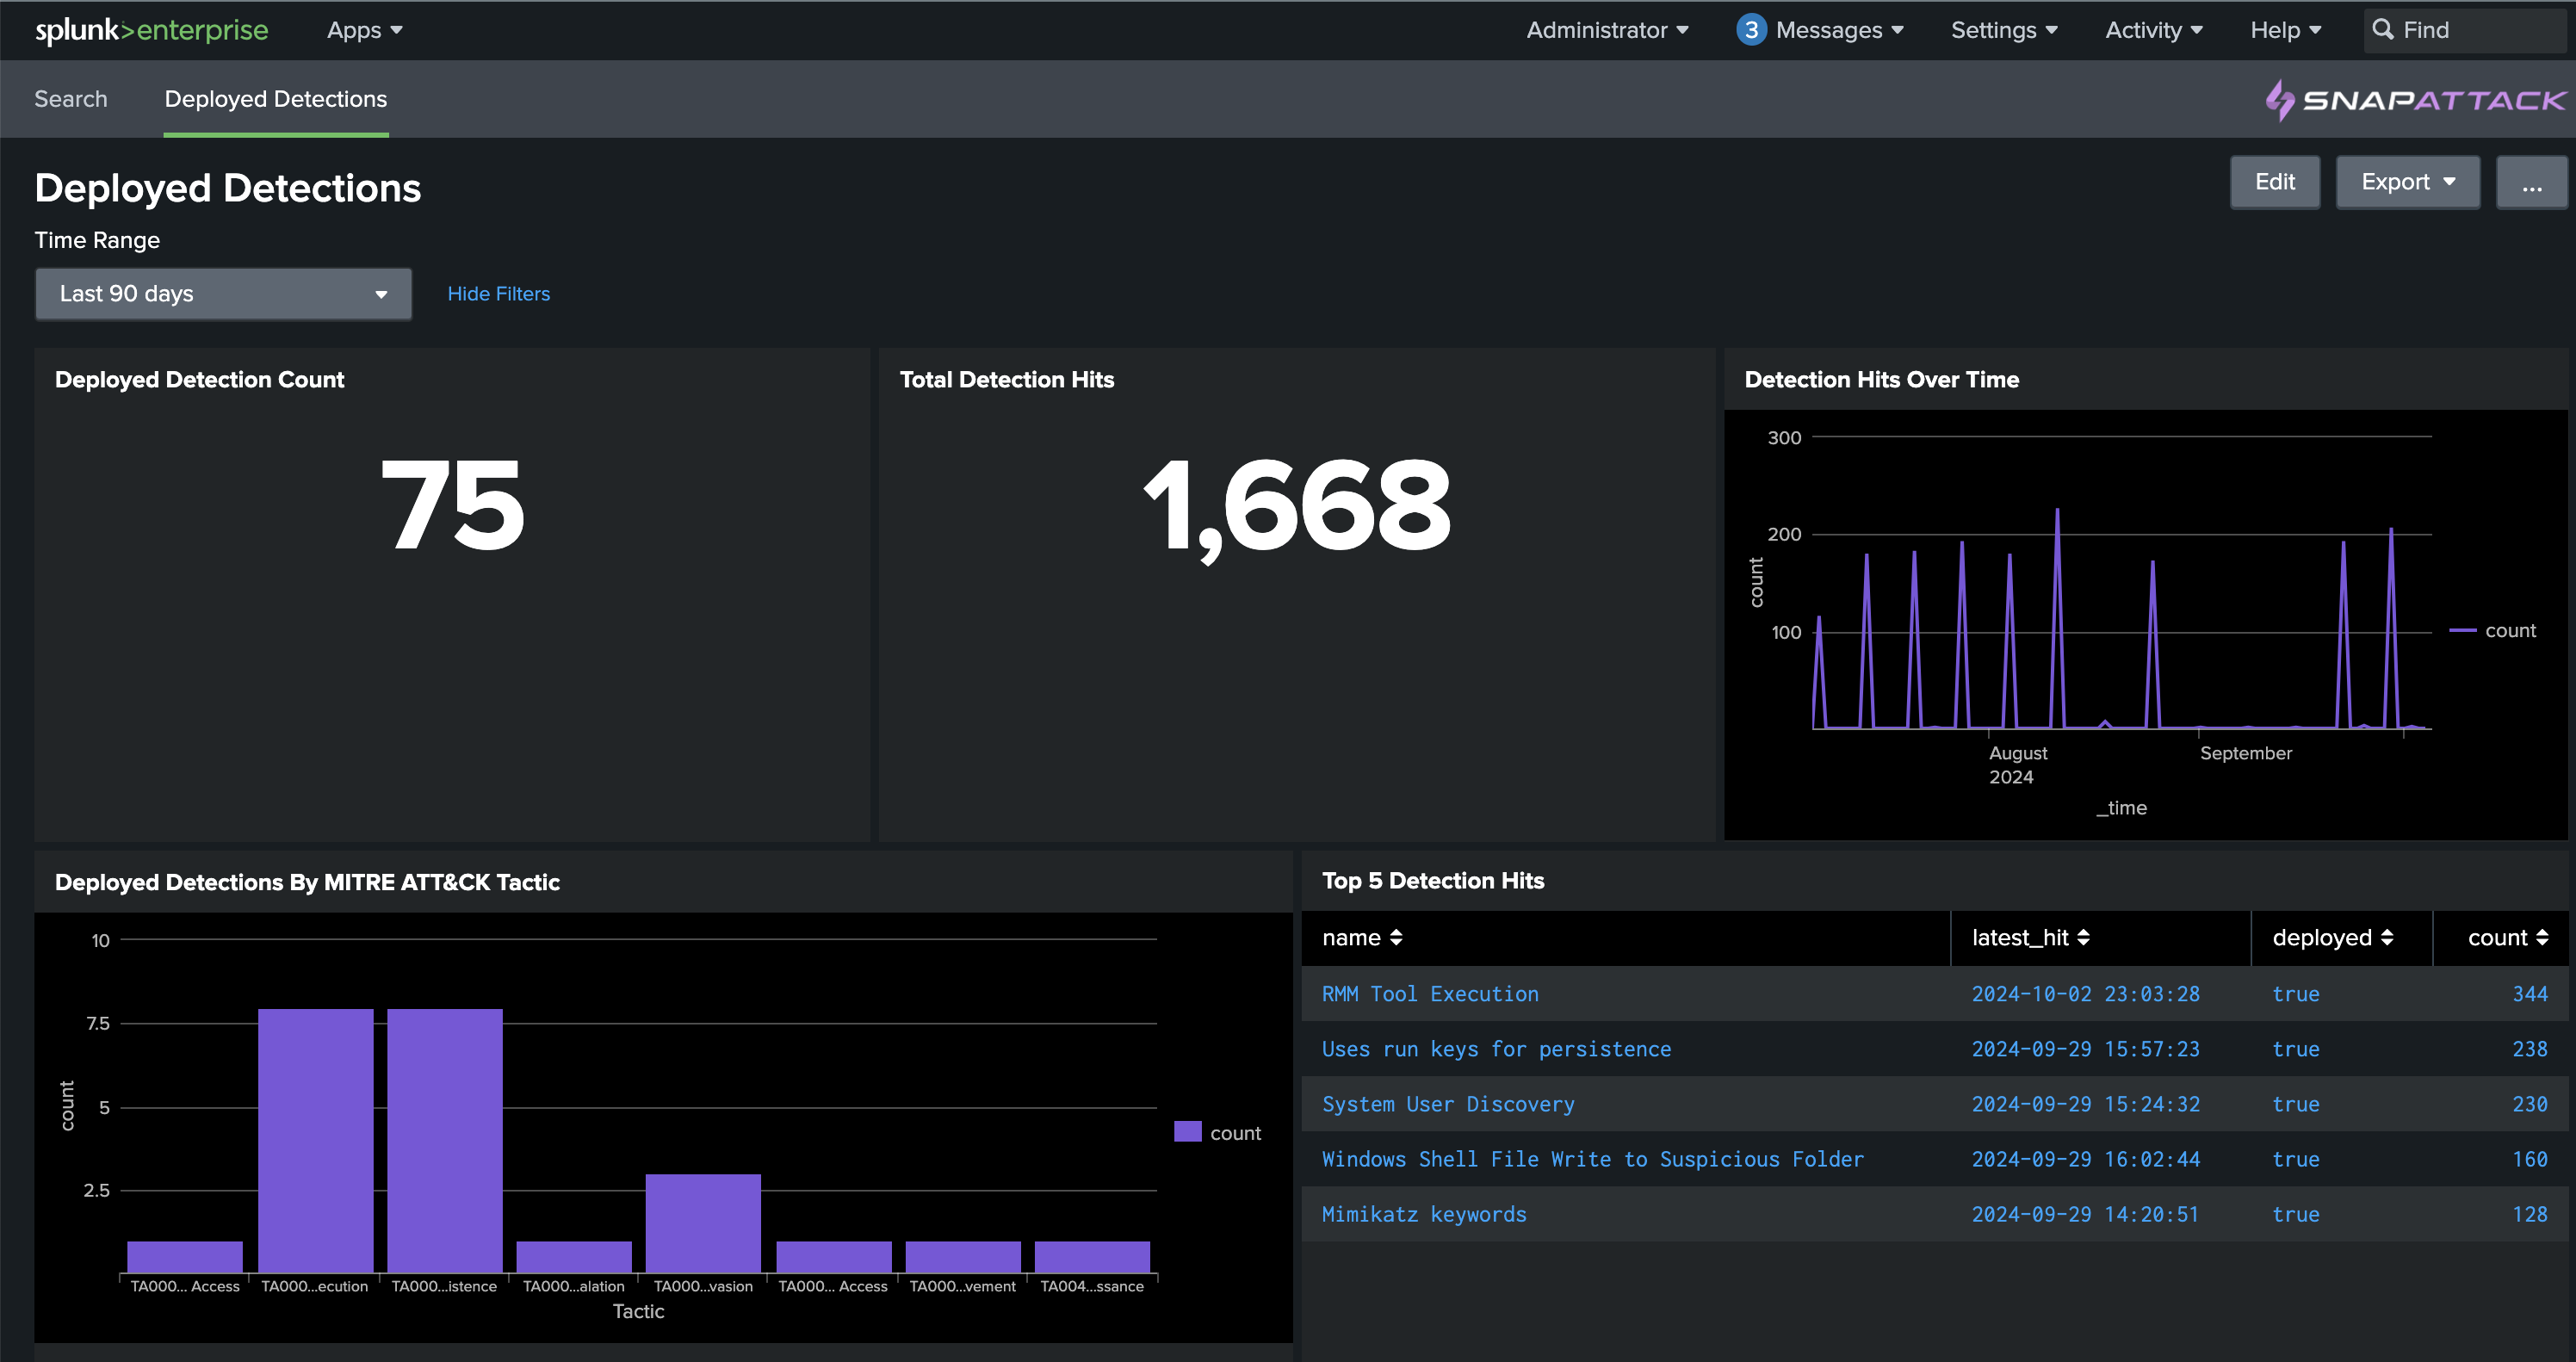Open System User Discovery detection
The height and width of the screenshot is (1362, 2576).
click(x=1448, y=1104)
